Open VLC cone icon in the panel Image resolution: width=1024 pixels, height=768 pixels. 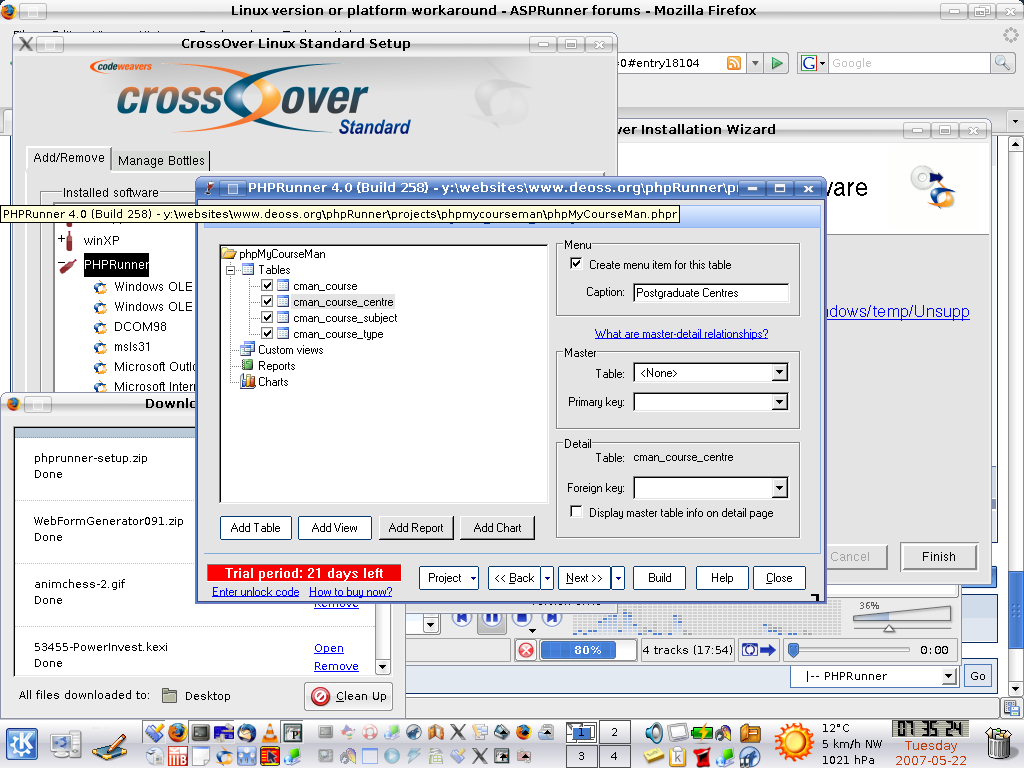pyautogui.click(x=270, y=733)
